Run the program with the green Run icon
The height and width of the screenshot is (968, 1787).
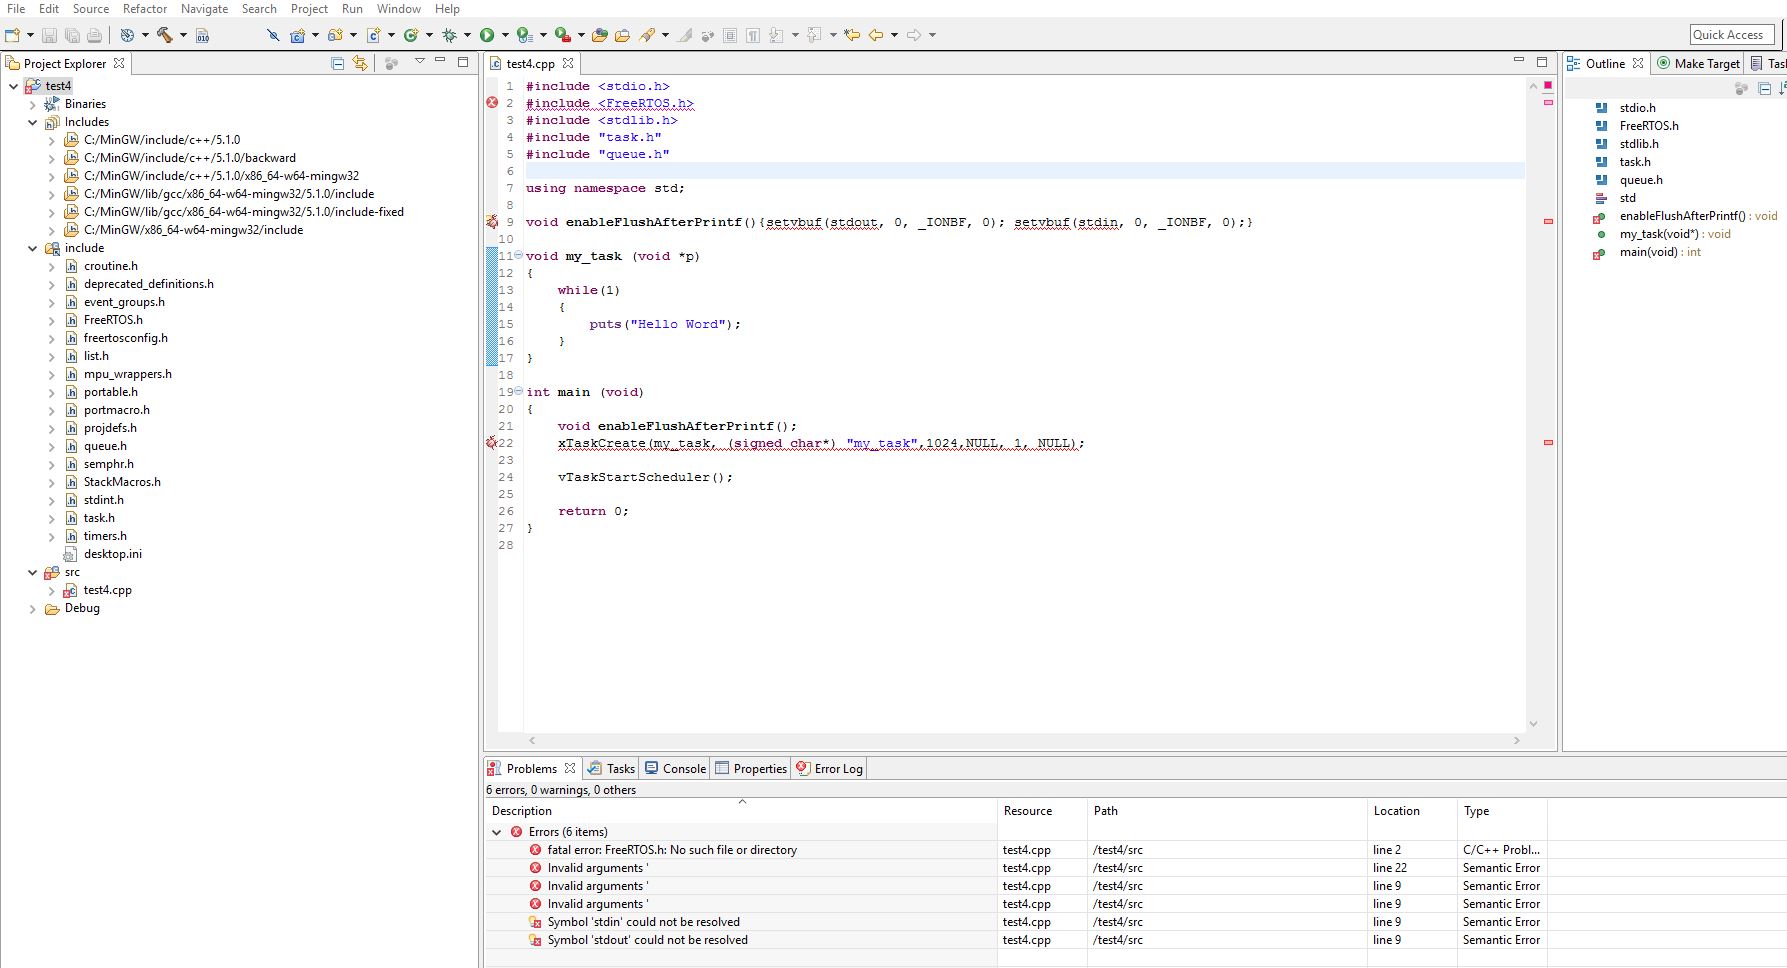tap(487, 33)
